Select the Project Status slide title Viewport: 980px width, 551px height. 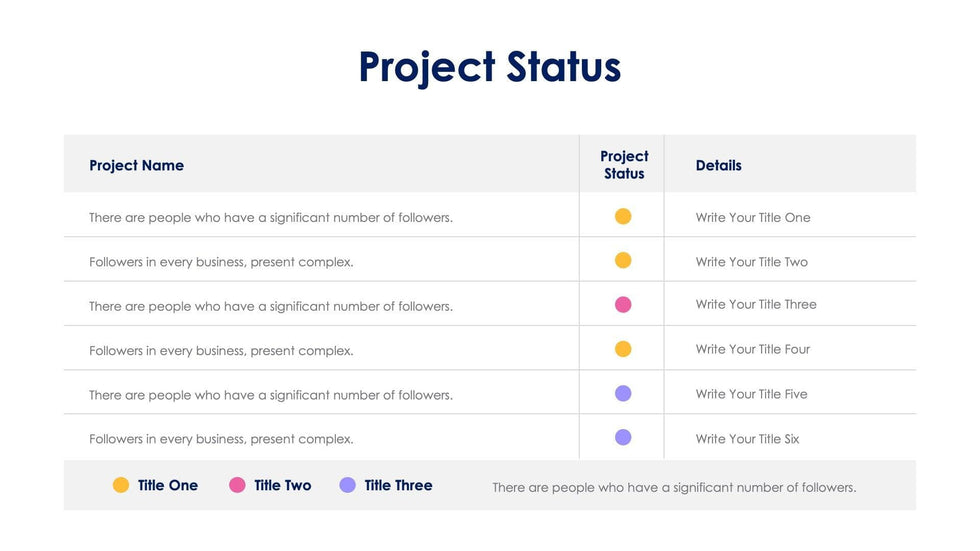click(x=490, y=67)
